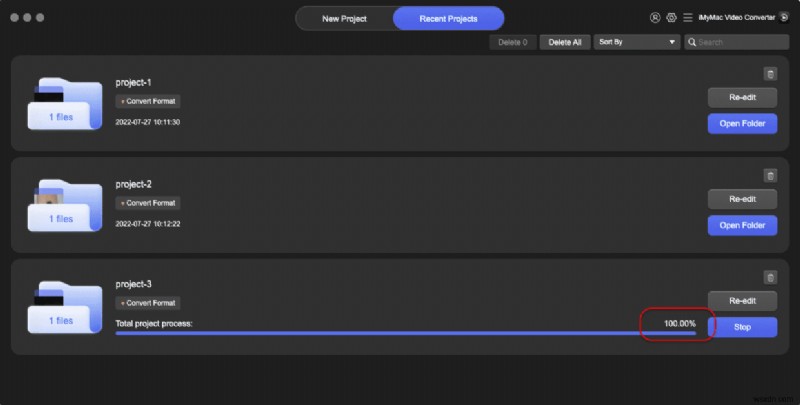This screenshot has height=405, width=800.
Task: Click Convert Format tag on project-3
Action: (x=148, y=303)
